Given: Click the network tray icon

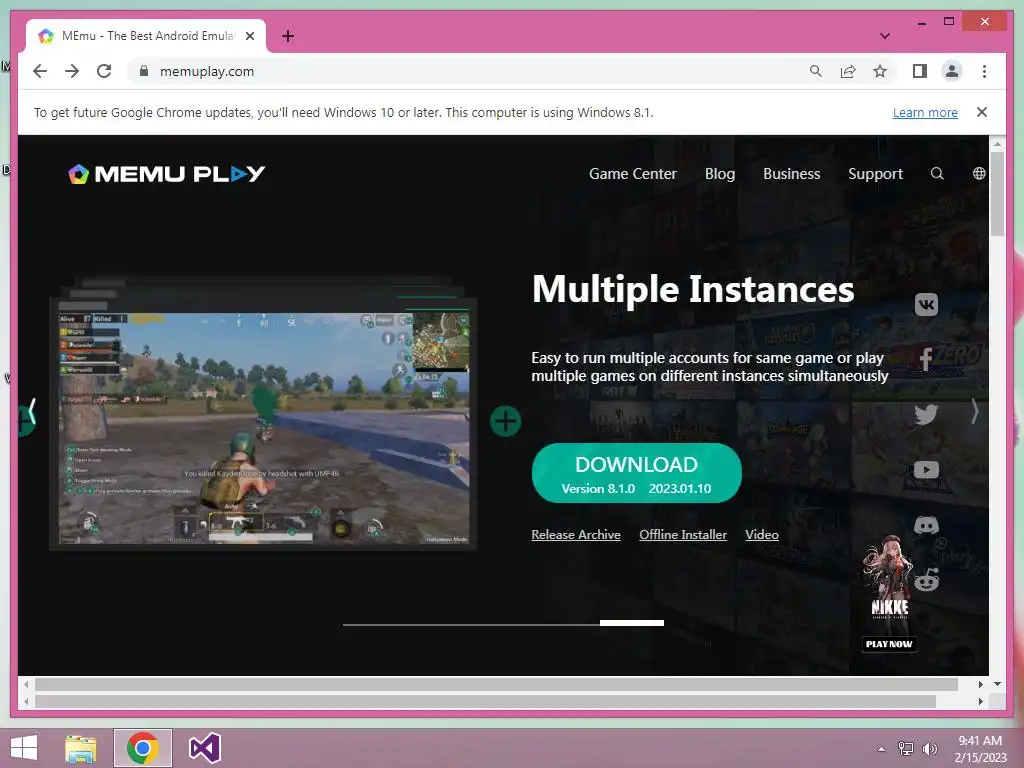Looking at the screenshot, I should coord(906,749).
